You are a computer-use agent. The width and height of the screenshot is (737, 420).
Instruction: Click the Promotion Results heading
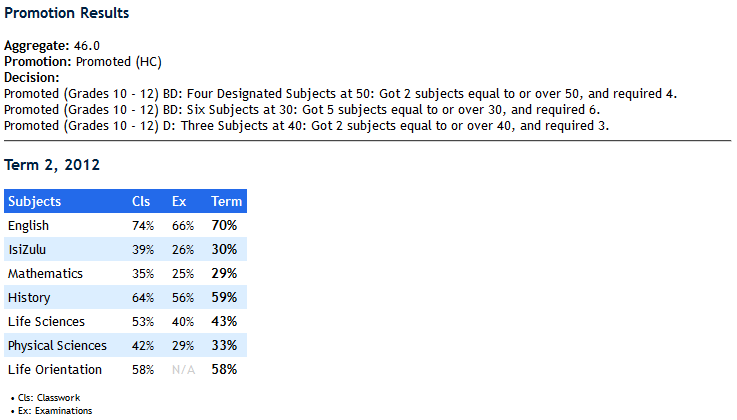[66, 14]
